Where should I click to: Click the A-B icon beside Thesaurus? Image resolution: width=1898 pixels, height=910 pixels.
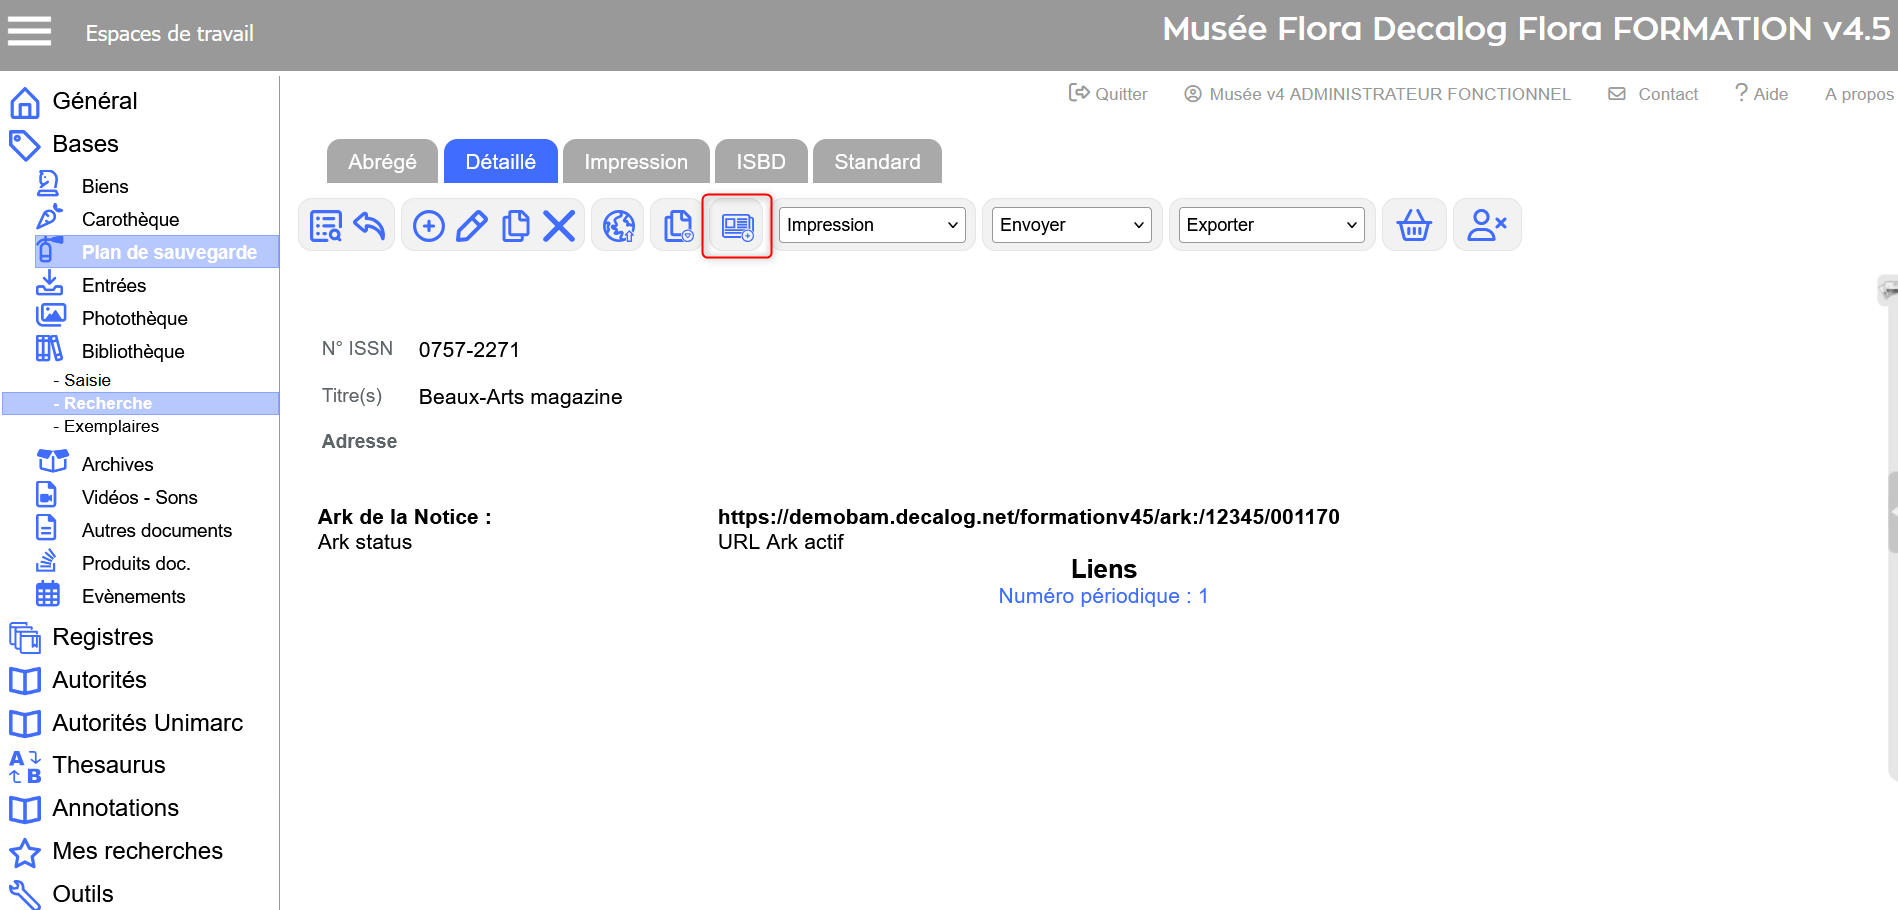pos(25,766)
